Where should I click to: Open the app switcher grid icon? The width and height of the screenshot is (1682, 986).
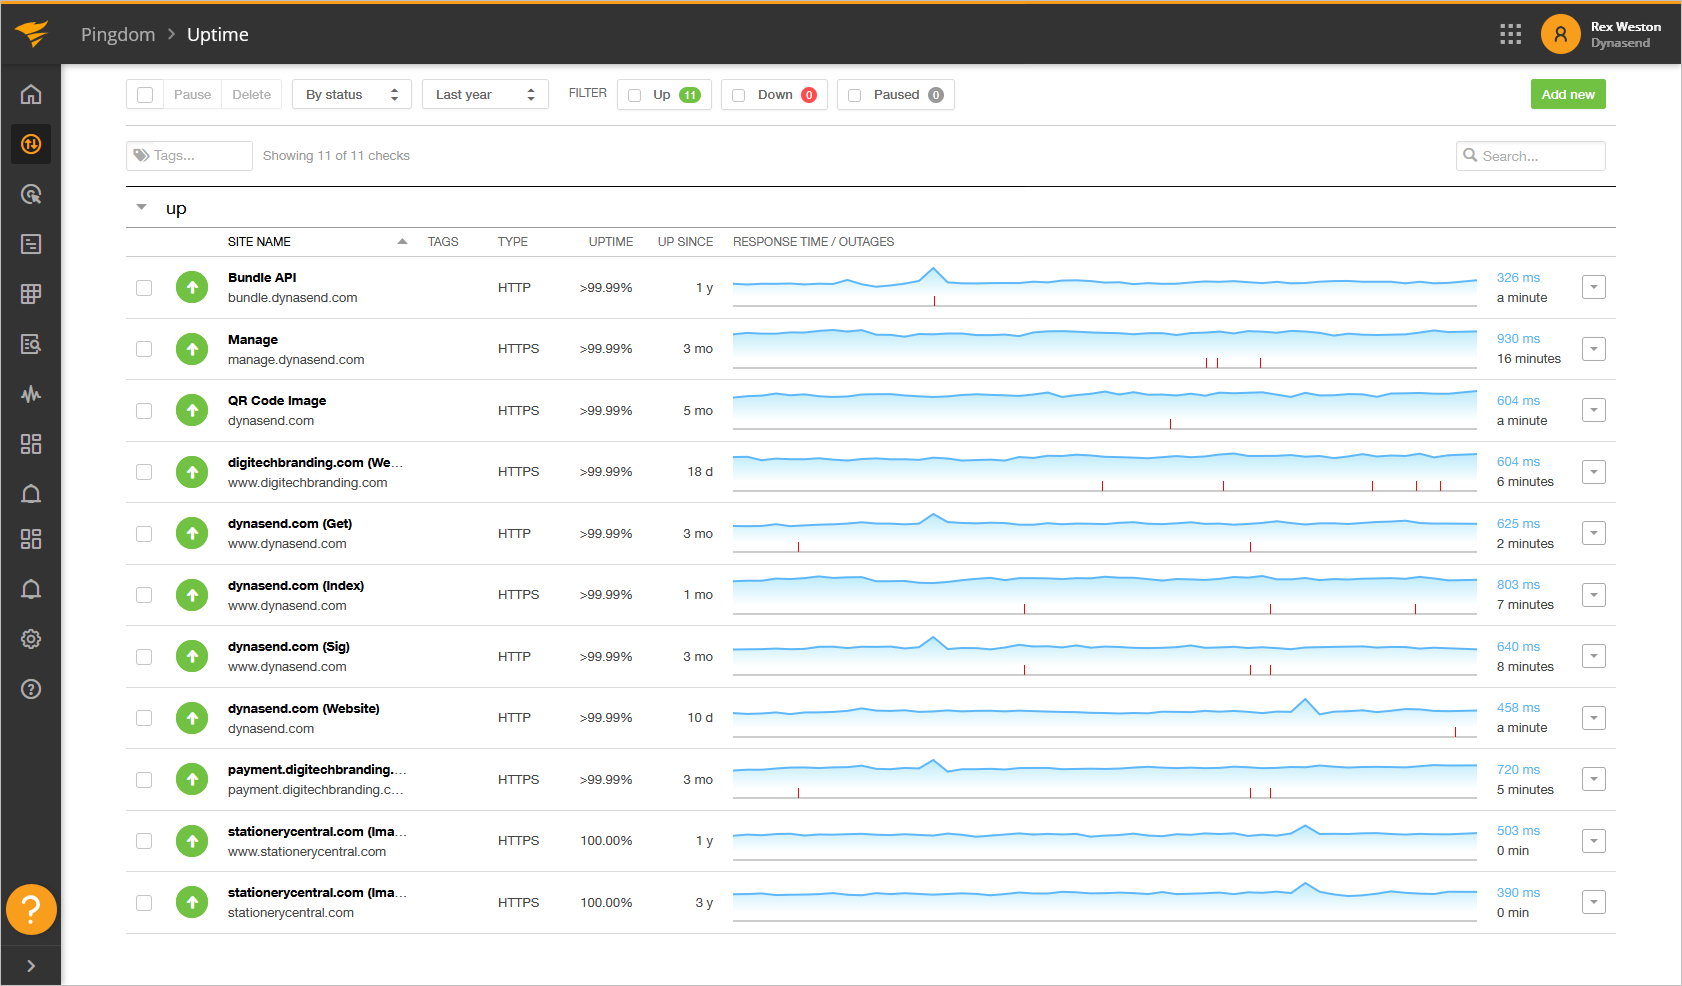coord(1510,34)
